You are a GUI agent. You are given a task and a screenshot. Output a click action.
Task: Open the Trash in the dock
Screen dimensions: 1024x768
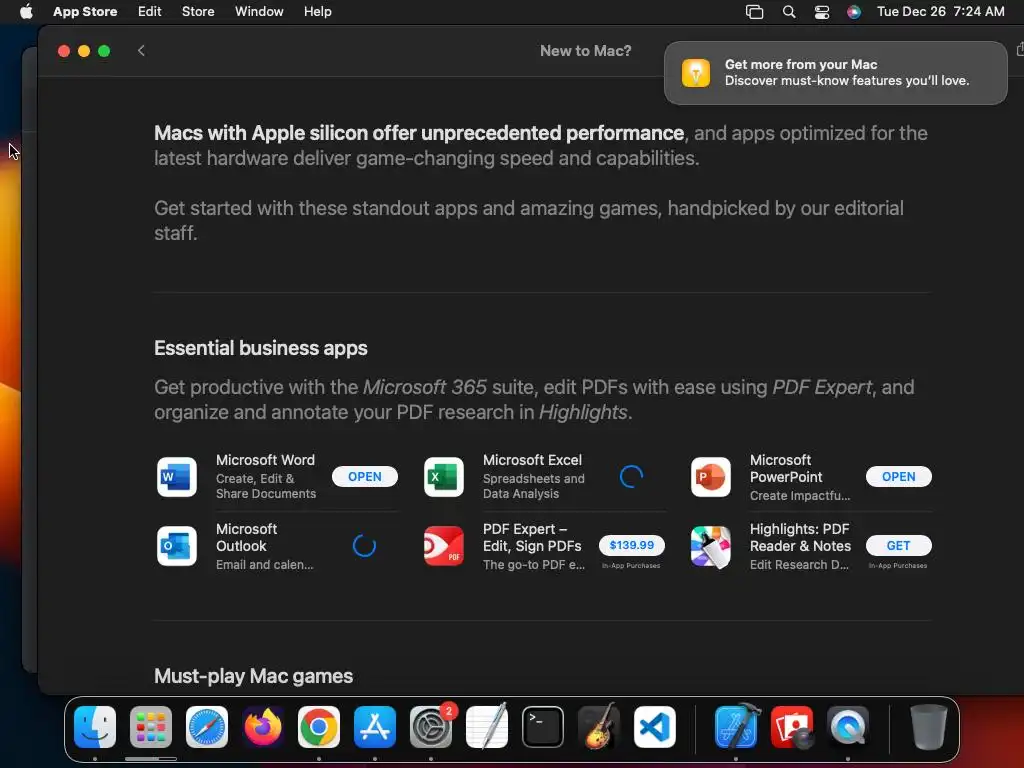929,727
